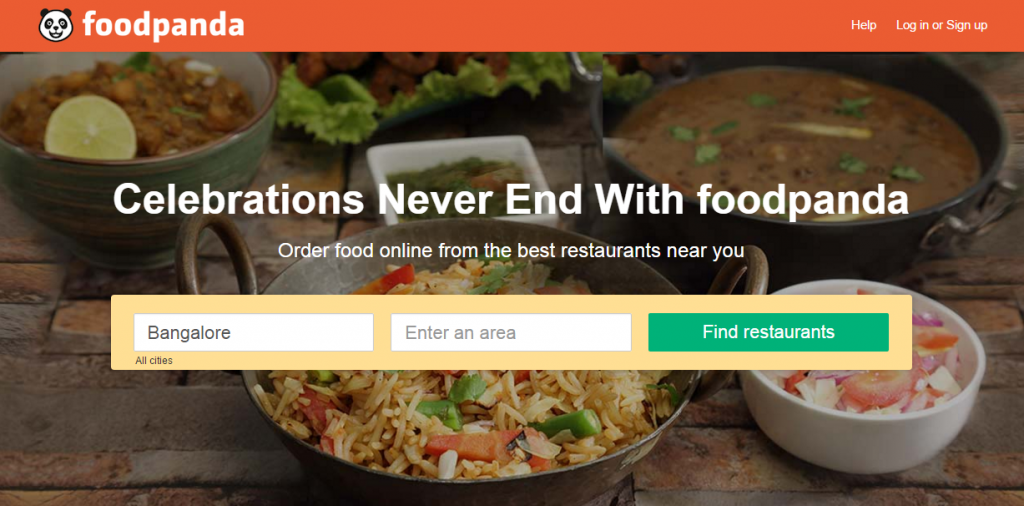Click the Celebrations Never End headline
Image resolution: width=1024 pixels, height=506 pixels.
coord(511,200)
